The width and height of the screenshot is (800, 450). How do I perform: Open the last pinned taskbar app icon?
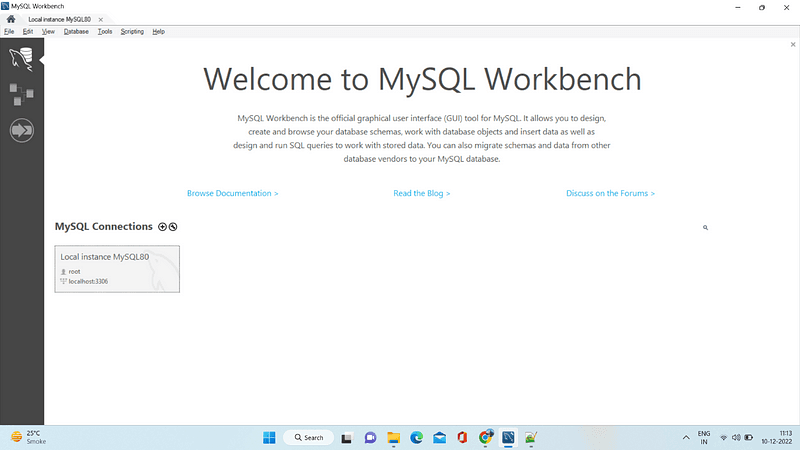[531, 438]
